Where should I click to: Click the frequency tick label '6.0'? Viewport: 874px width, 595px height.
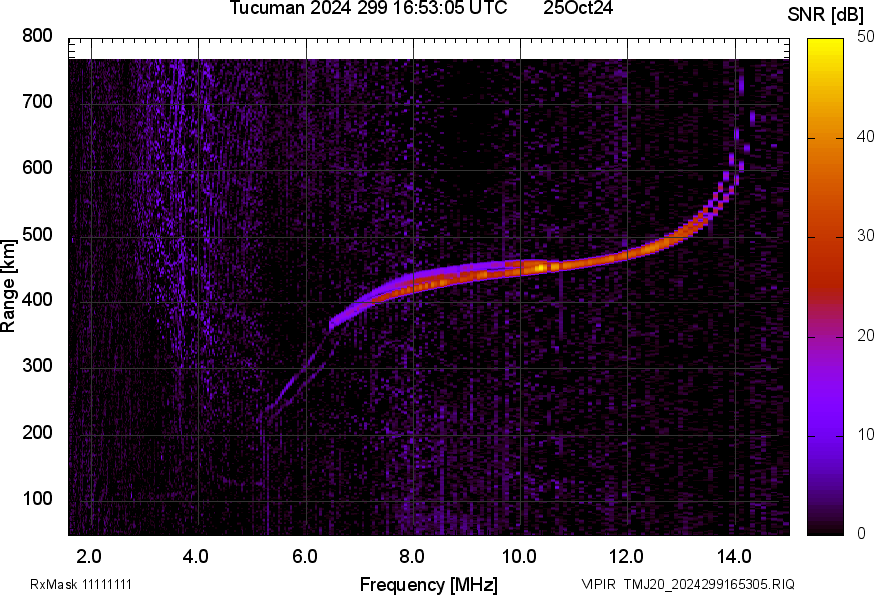click(304, 557)
